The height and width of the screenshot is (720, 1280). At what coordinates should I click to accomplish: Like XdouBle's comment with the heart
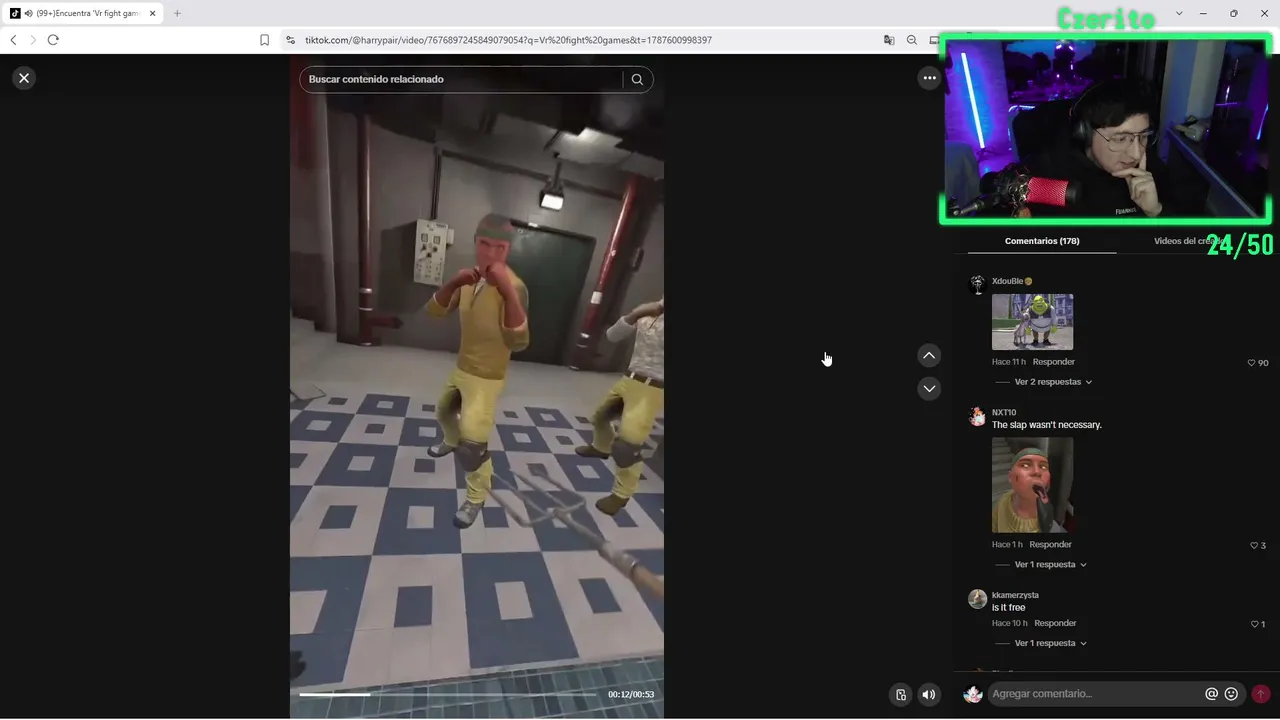(x=1251, y=363)
